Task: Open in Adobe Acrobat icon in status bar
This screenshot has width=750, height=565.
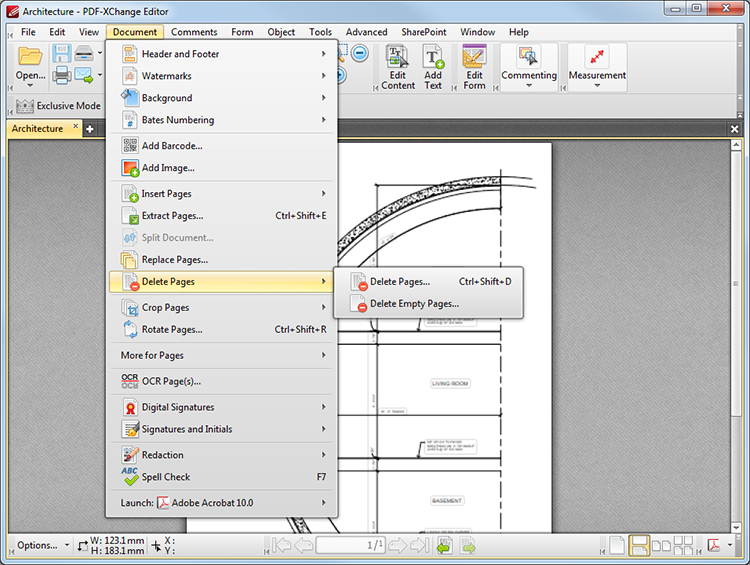Action: click(714, 545)
